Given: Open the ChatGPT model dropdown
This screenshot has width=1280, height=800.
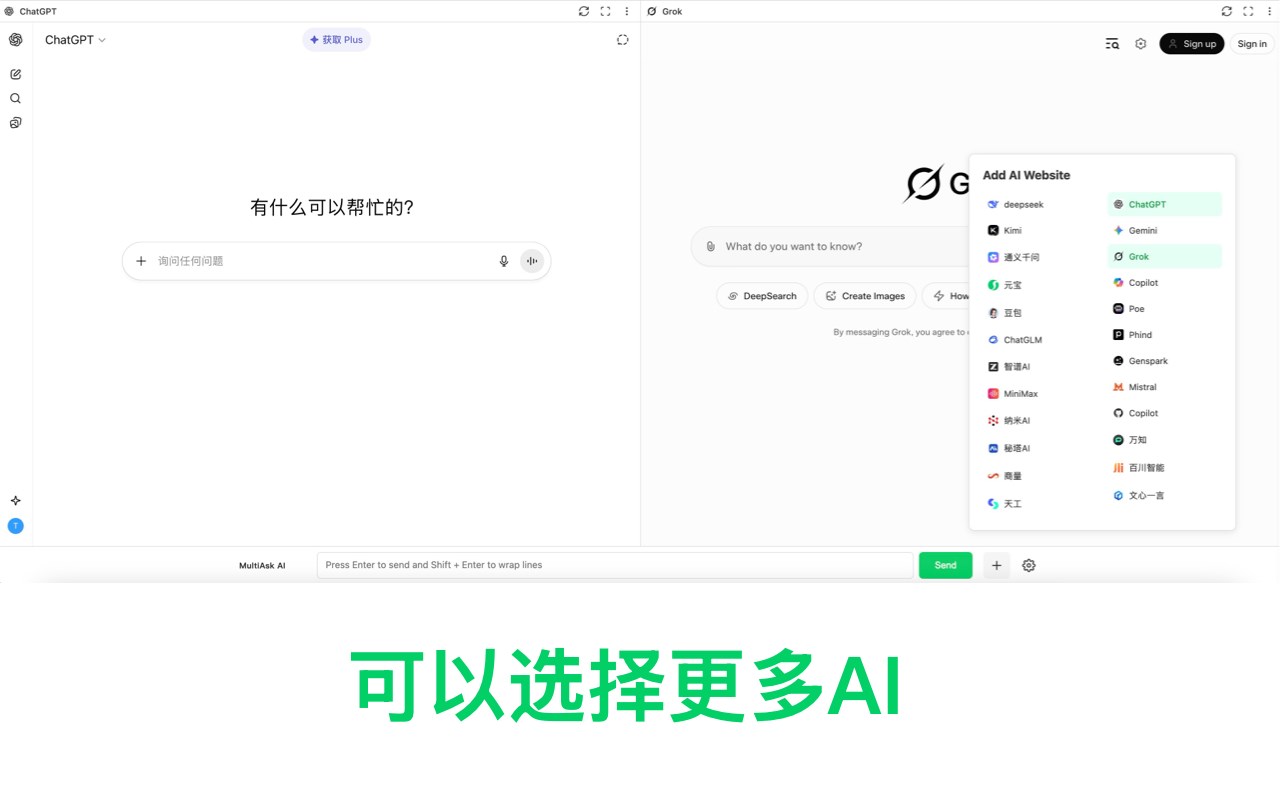Looking at the screenshot, I should 75,40.
